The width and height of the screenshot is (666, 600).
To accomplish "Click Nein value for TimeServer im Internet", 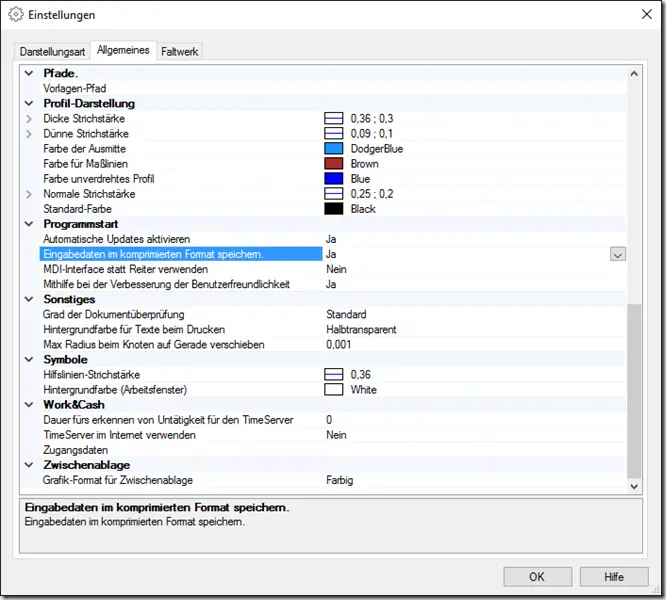I will [336, 435].
